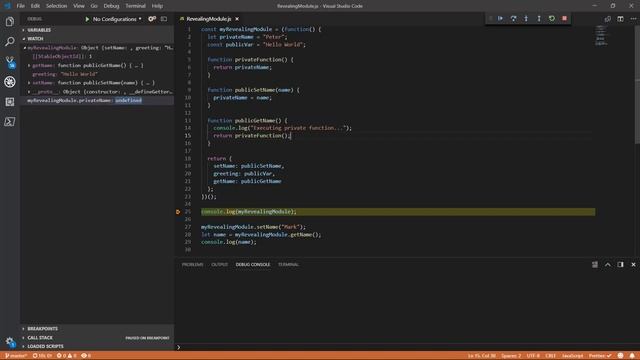
Task: Click the Spaces: 2 indentation setting
Action: click(511, 356)
